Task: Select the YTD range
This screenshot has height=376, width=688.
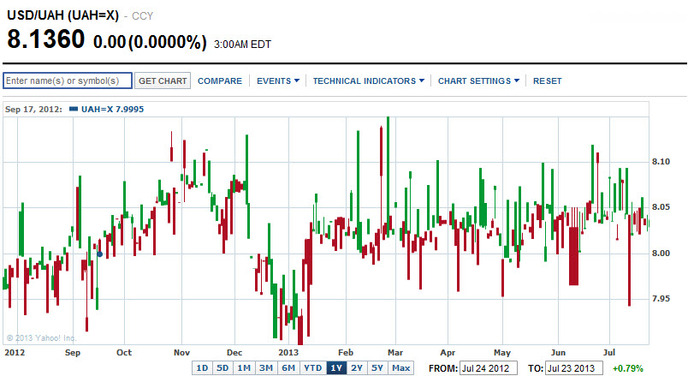Action: (x=313, y=368)
